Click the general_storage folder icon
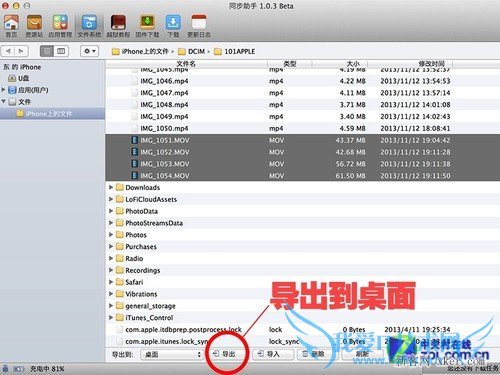 pyautogui.click(x=120, y=305)
